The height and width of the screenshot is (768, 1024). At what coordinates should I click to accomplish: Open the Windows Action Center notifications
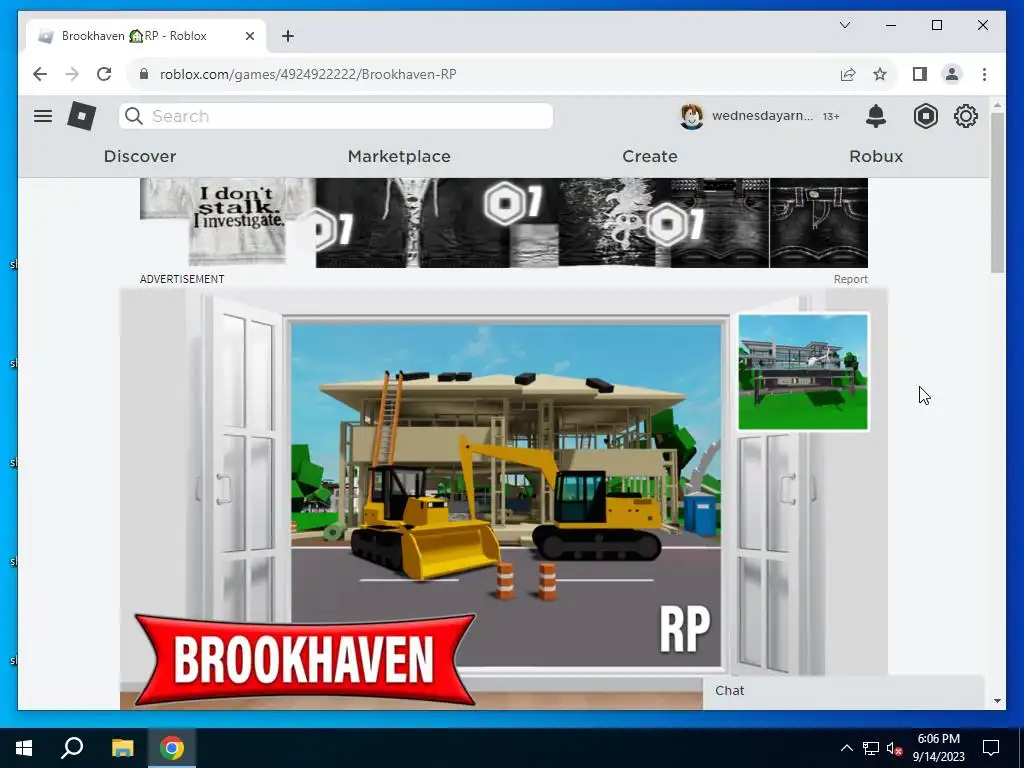pos(991,748)
